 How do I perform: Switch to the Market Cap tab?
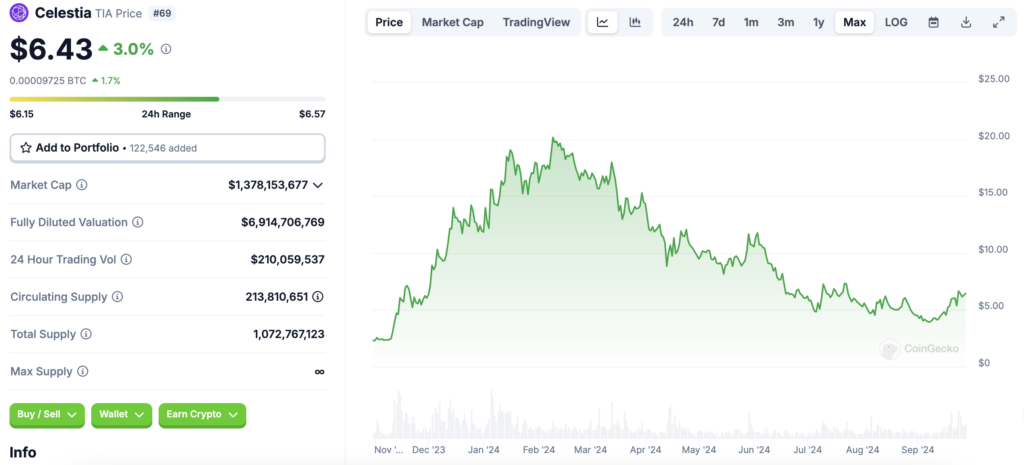(x=452, y=22)
